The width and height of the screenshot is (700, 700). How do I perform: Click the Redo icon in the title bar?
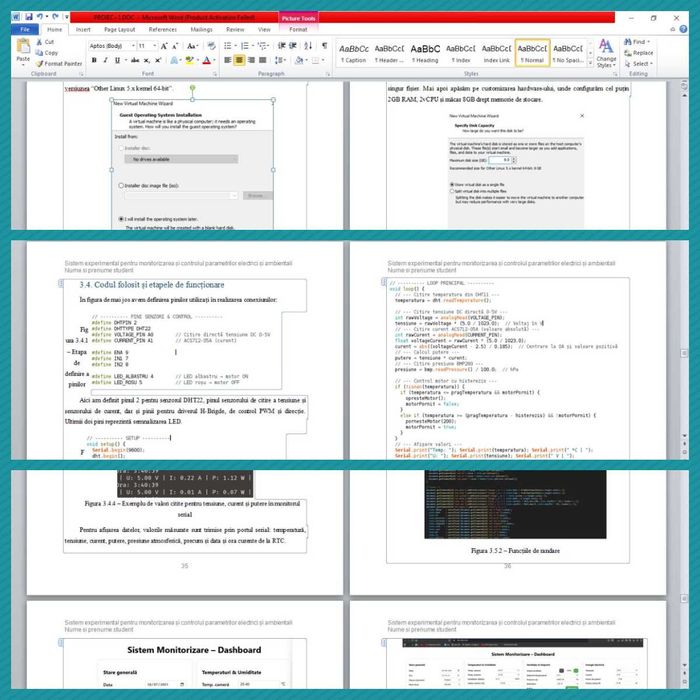point(55,17)
